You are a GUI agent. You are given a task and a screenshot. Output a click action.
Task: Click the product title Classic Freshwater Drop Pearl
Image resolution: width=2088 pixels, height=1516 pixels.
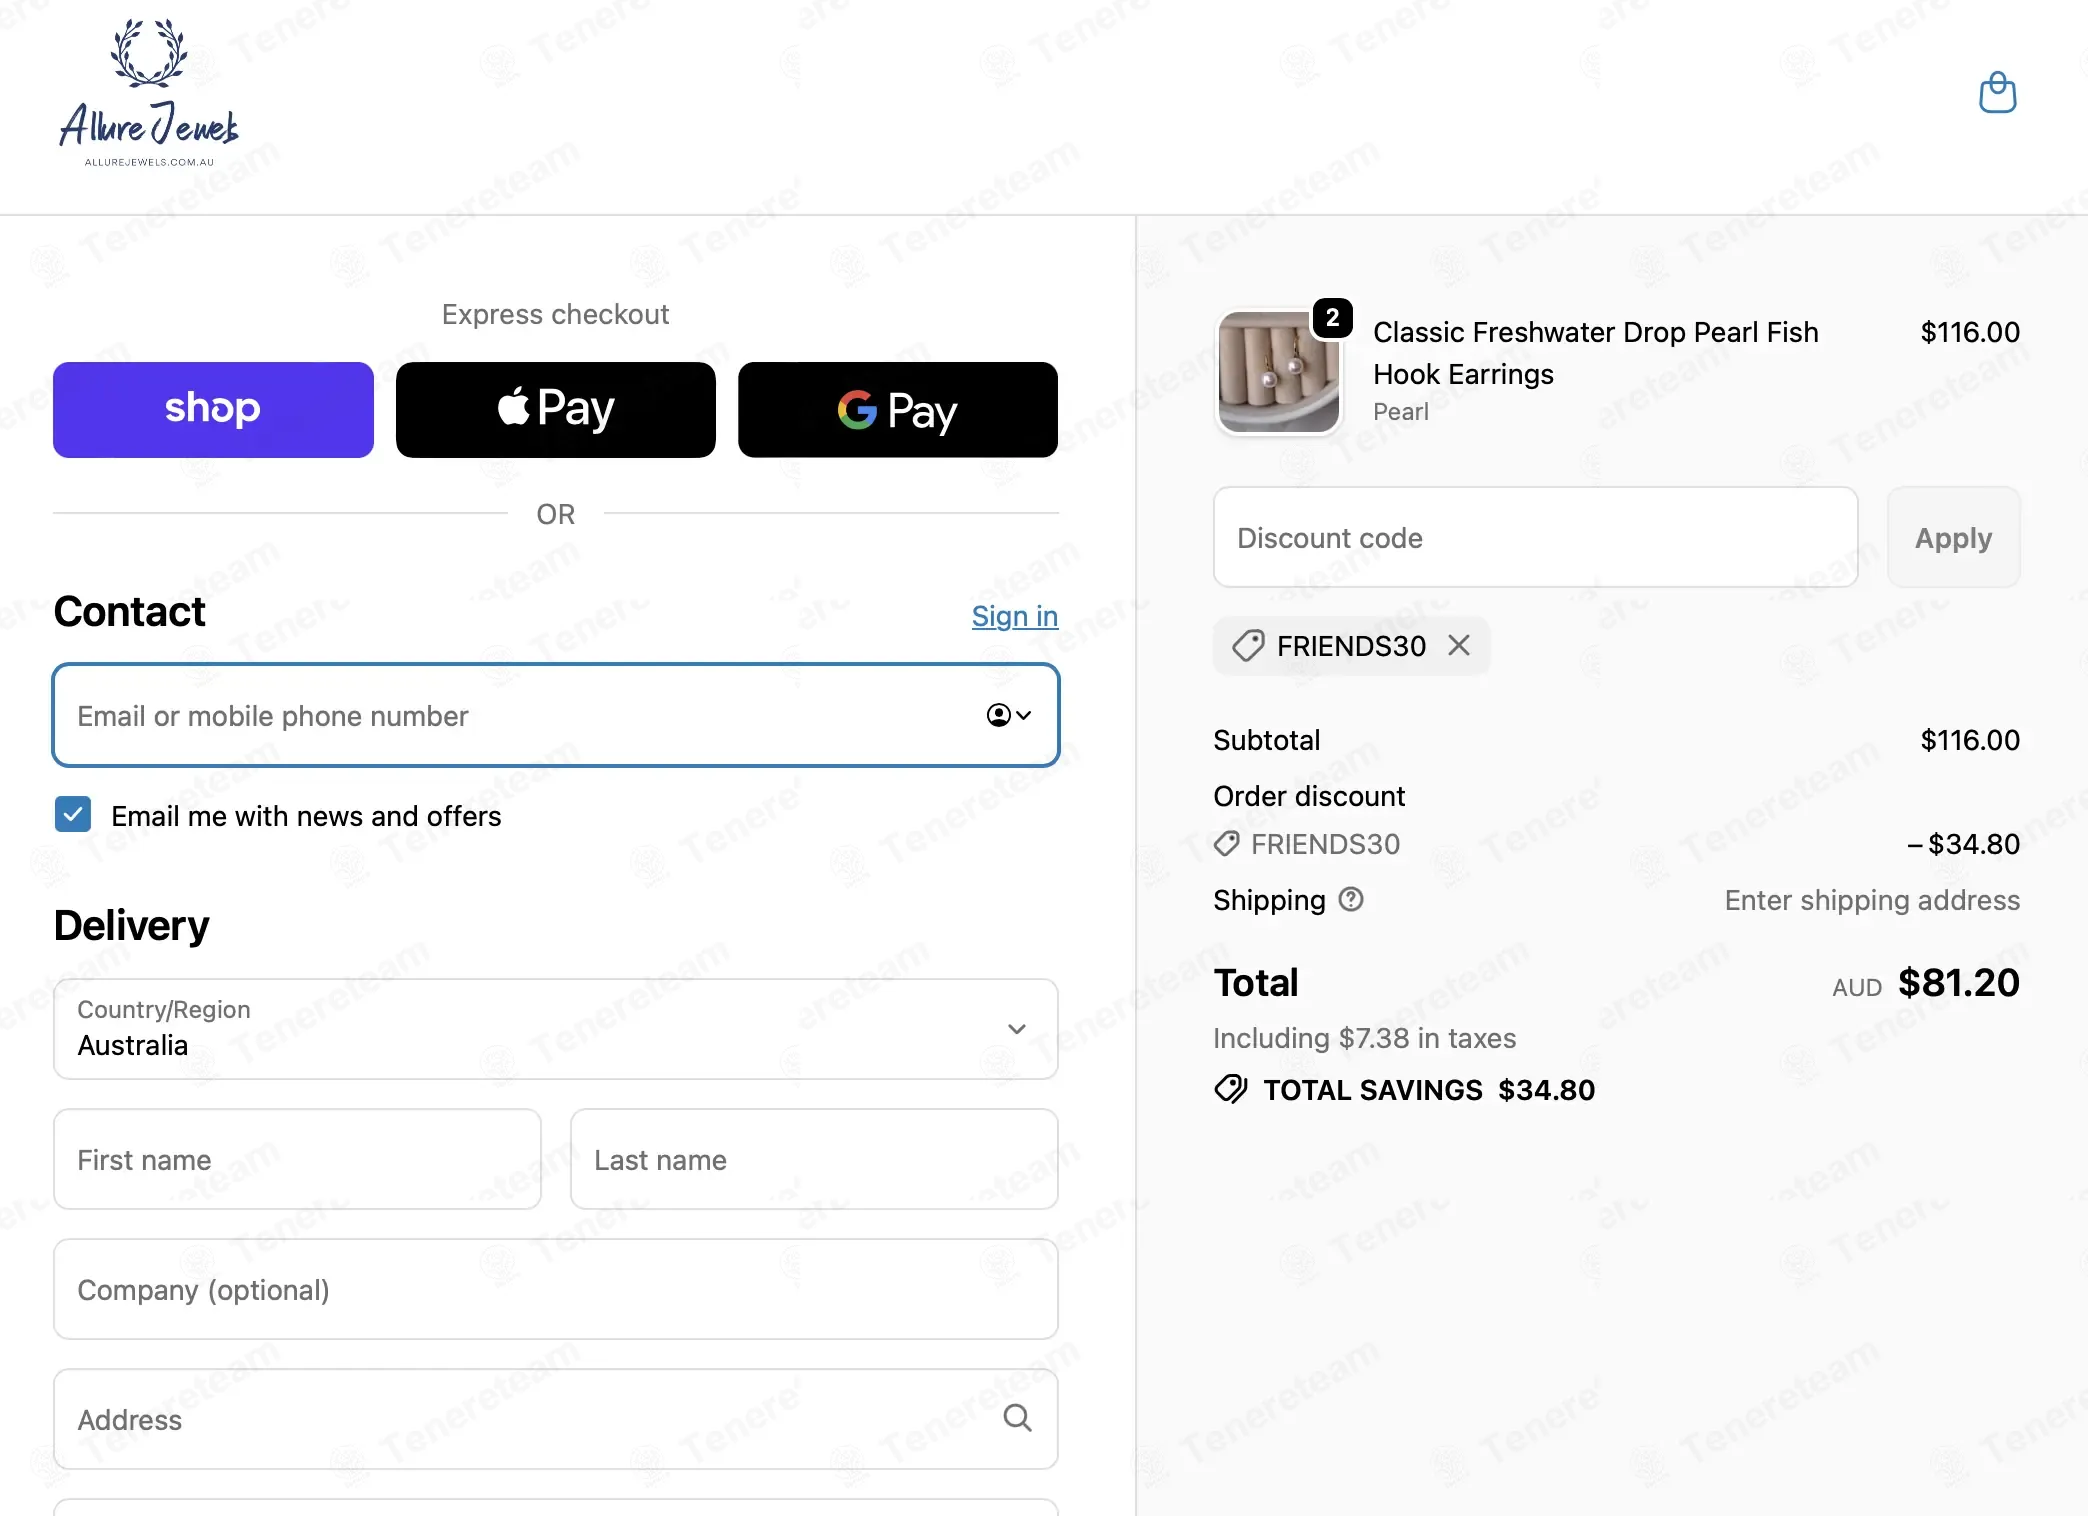pyautogui.click(x=1595, y=353)
